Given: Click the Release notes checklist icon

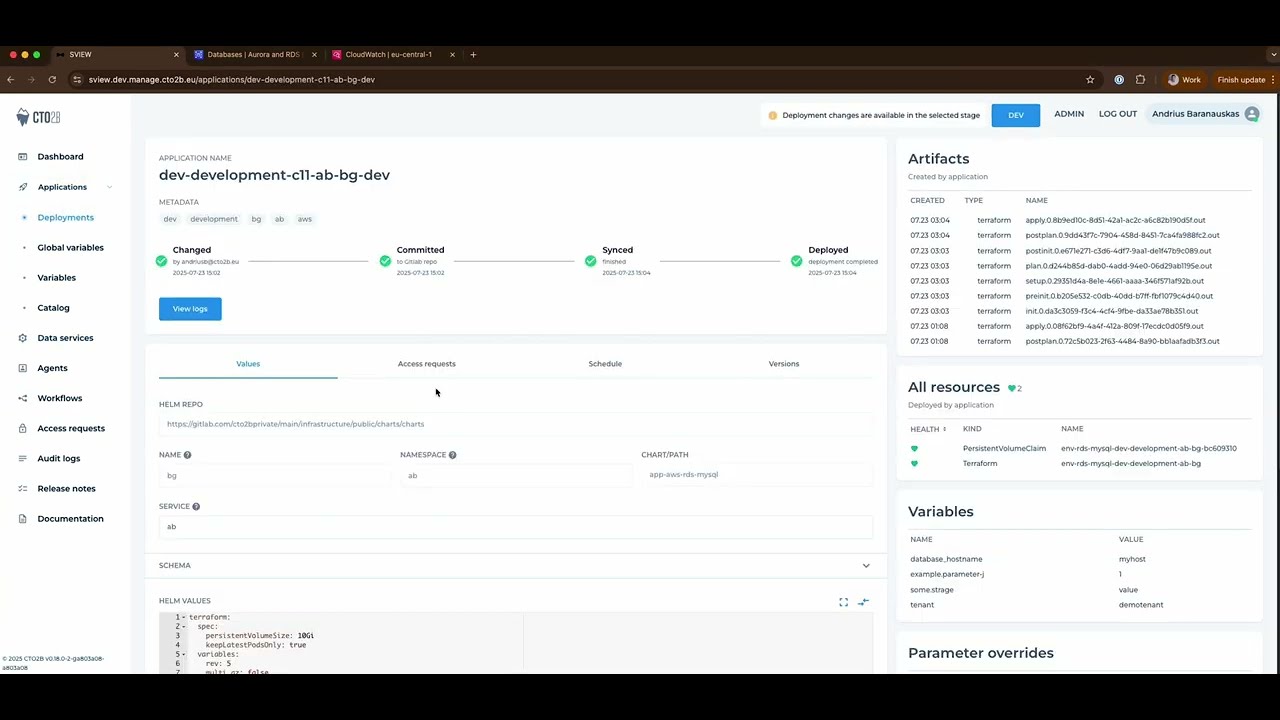Looking at the screenshot, I should pyautogui.click(x=22, y=488).
